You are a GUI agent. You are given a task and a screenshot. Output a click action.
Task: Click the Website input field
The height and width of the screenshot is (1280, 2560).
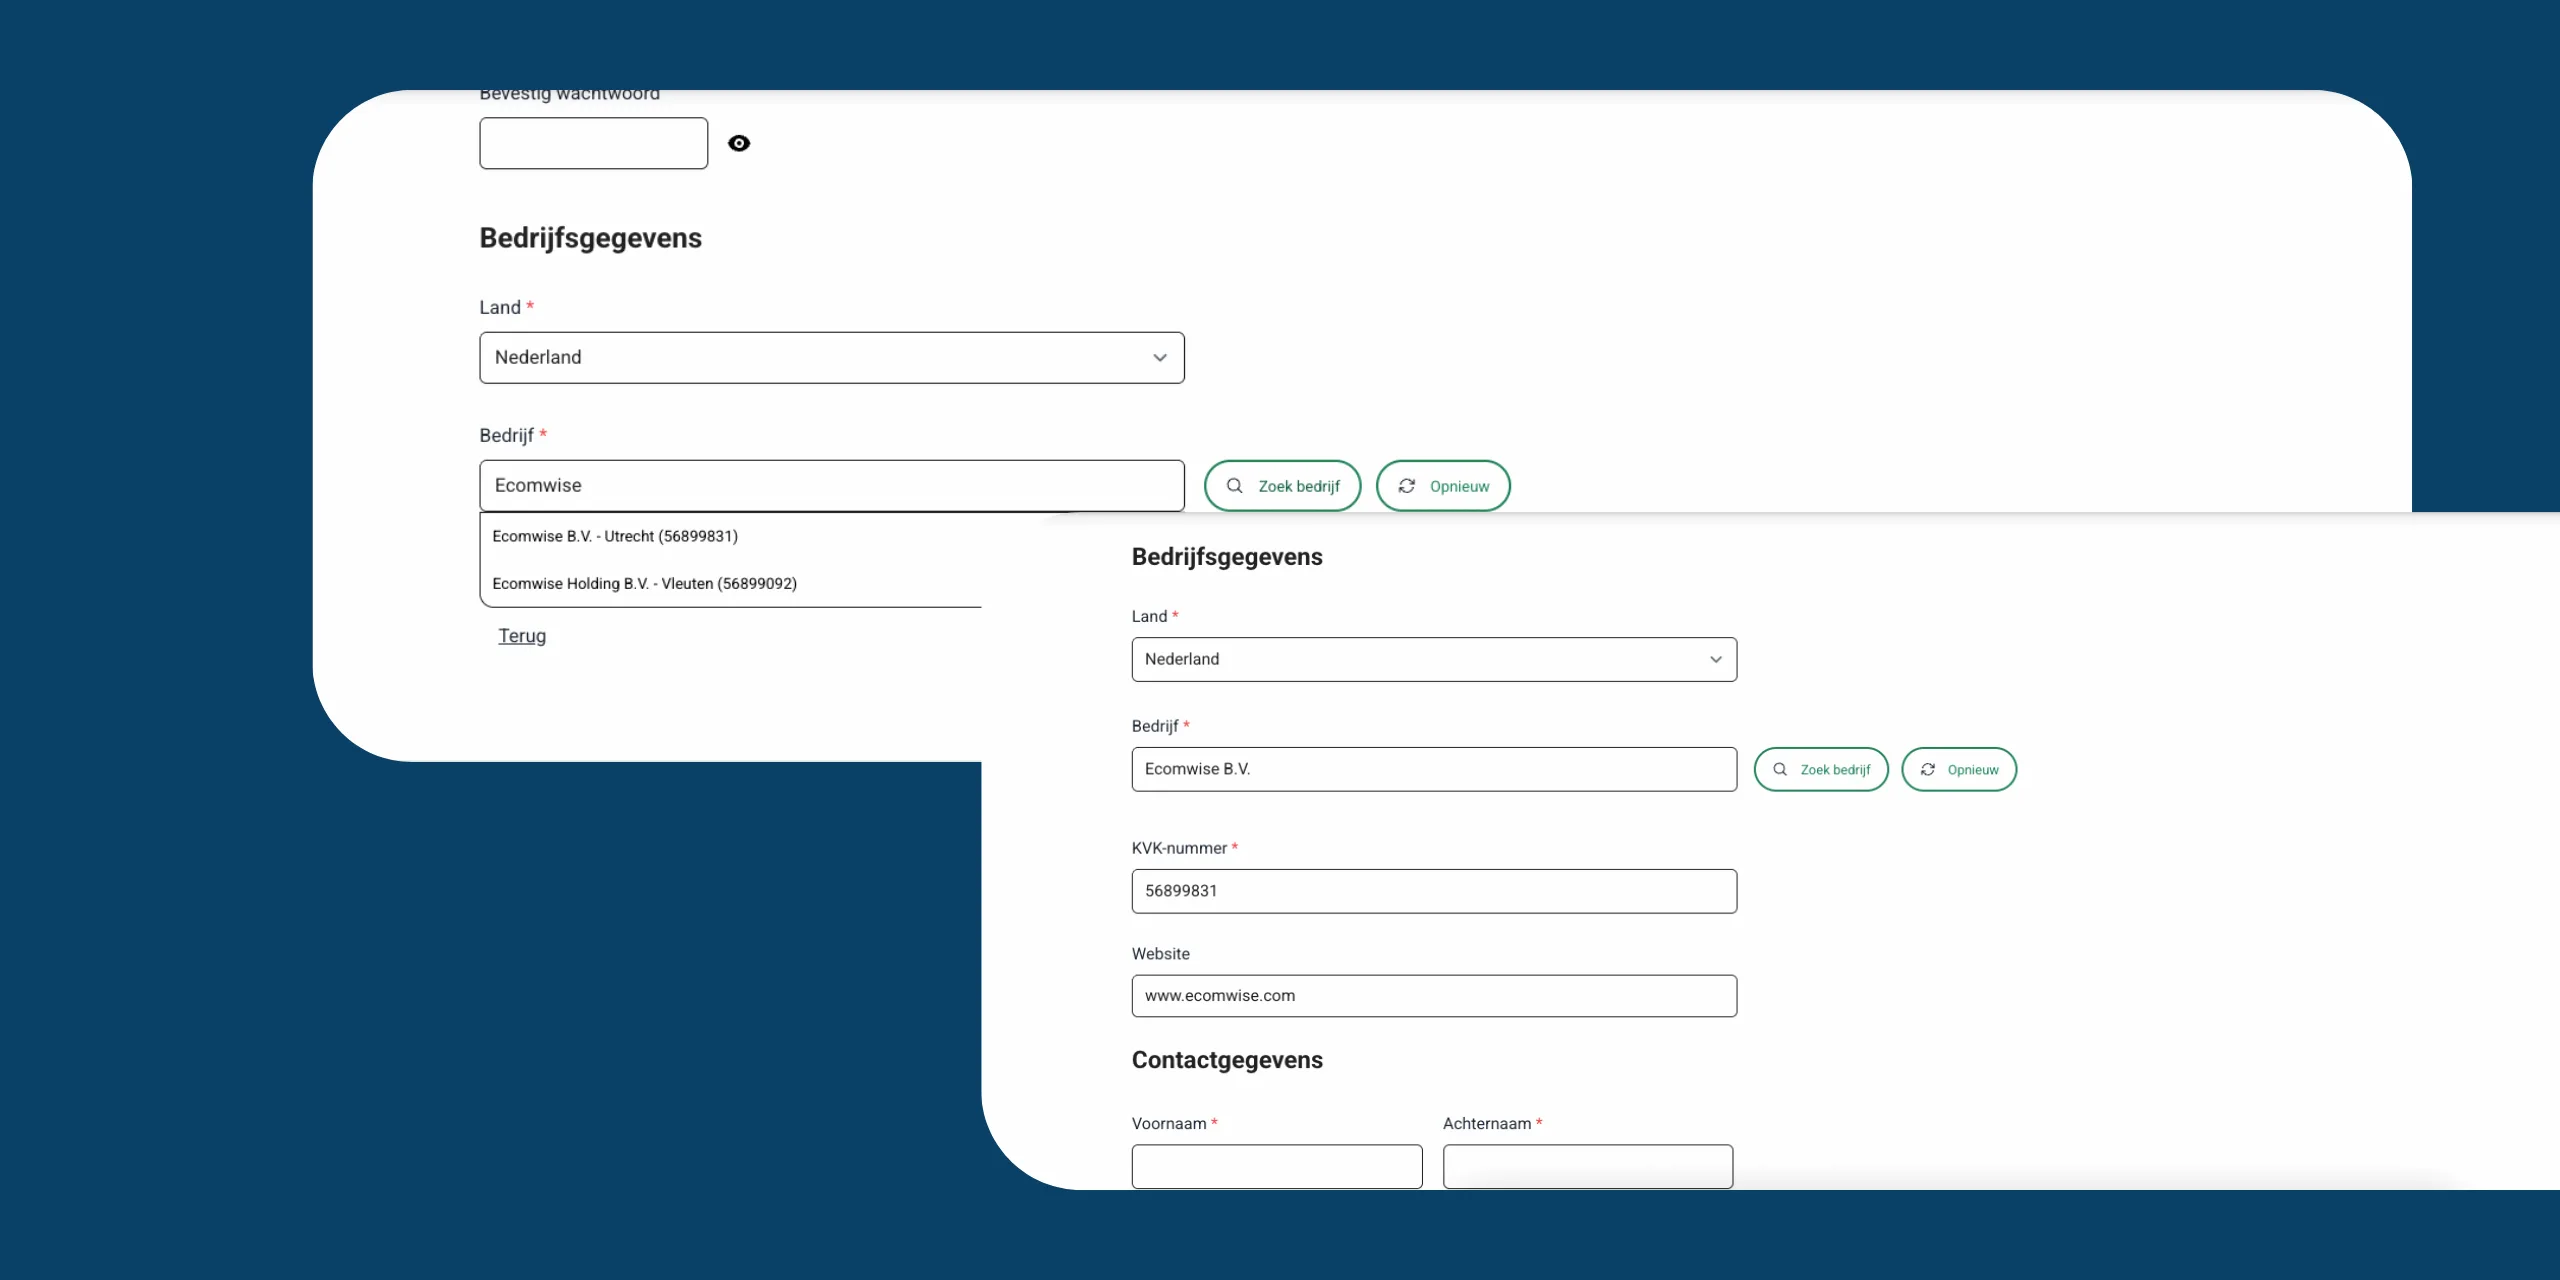click(x=1433, y=996)
